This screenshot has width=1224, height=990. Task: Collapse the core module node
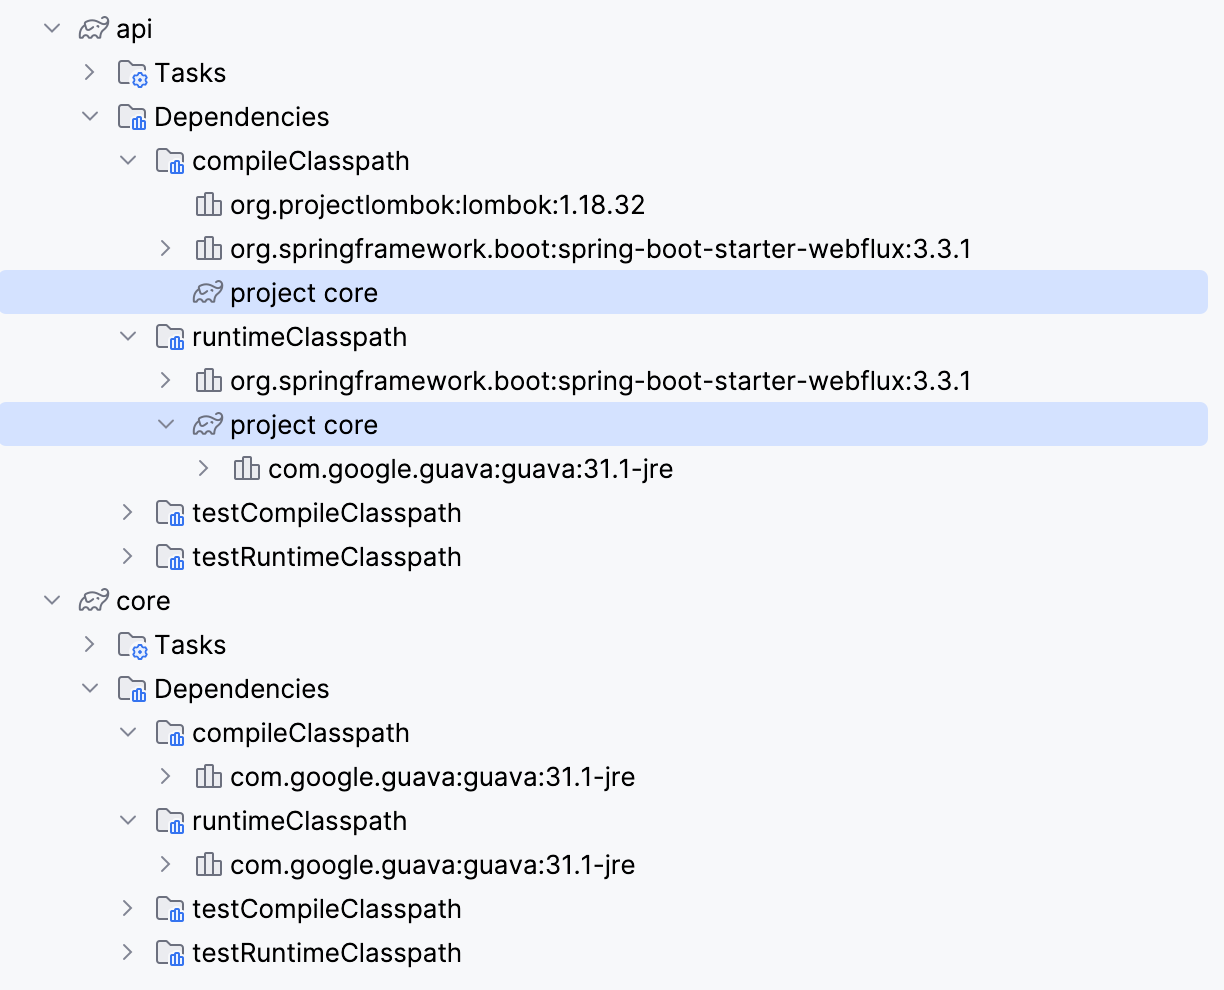(52, 601)
